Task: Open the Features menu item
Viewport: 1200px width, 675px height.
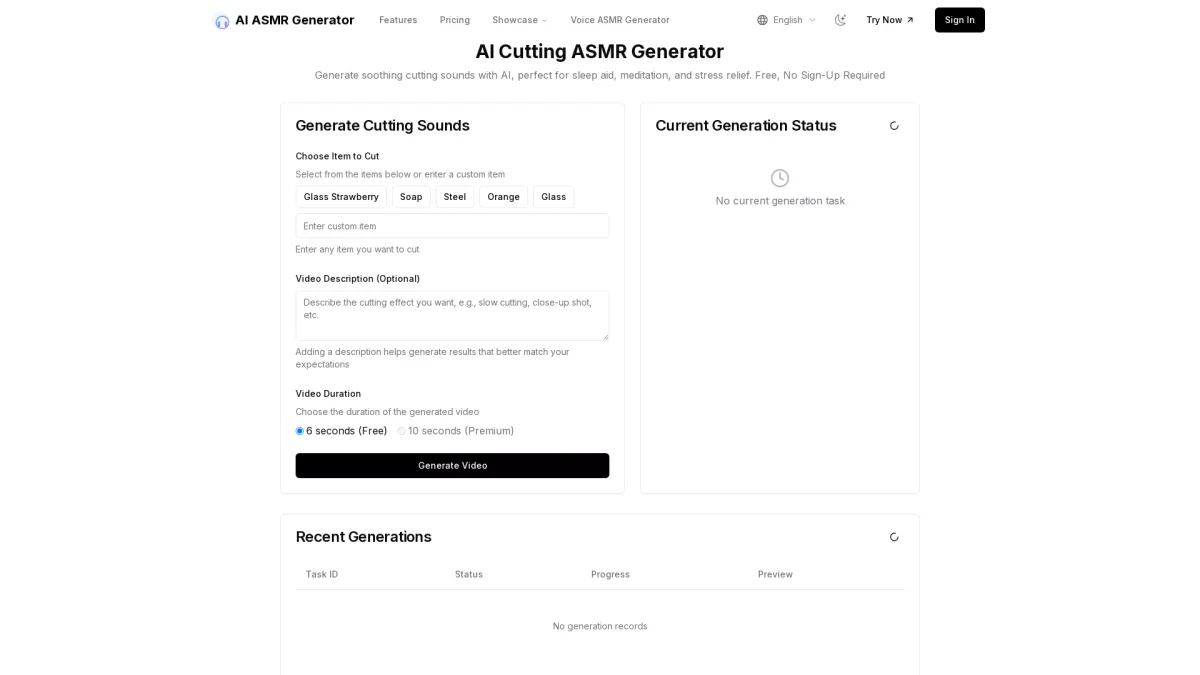Action: 398,20
